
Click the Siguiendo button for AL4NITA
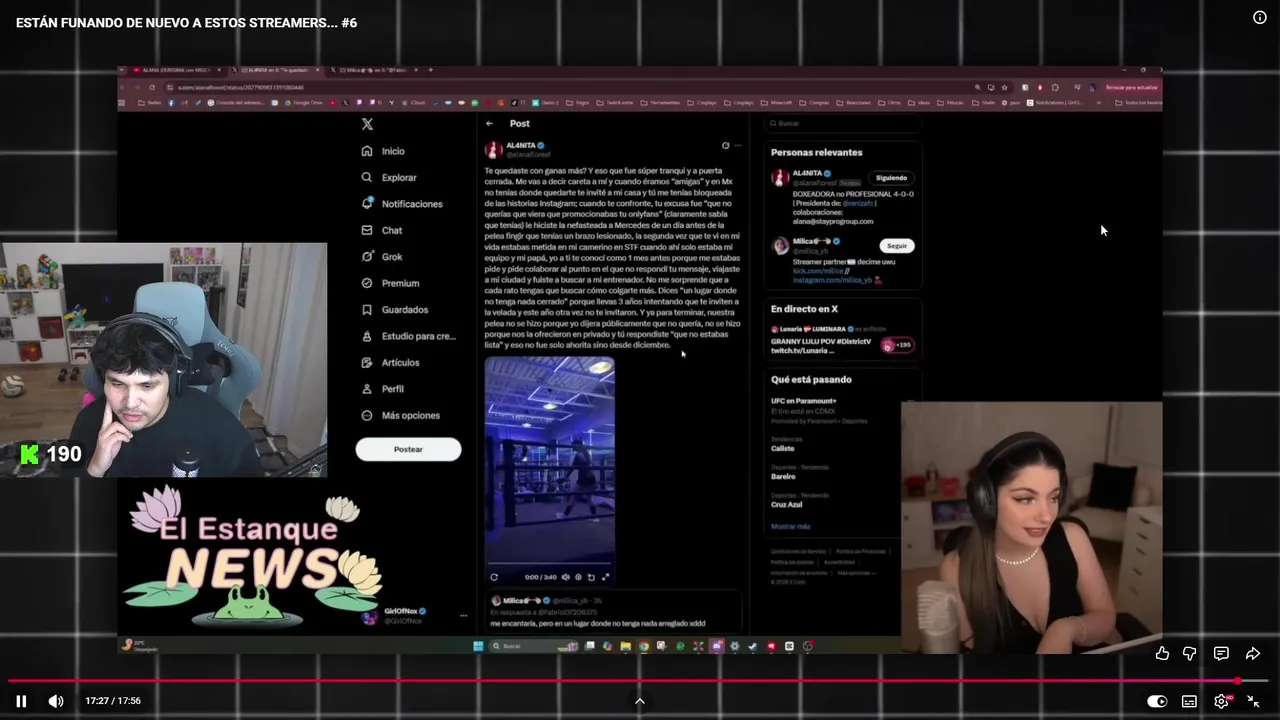[891, 178]
